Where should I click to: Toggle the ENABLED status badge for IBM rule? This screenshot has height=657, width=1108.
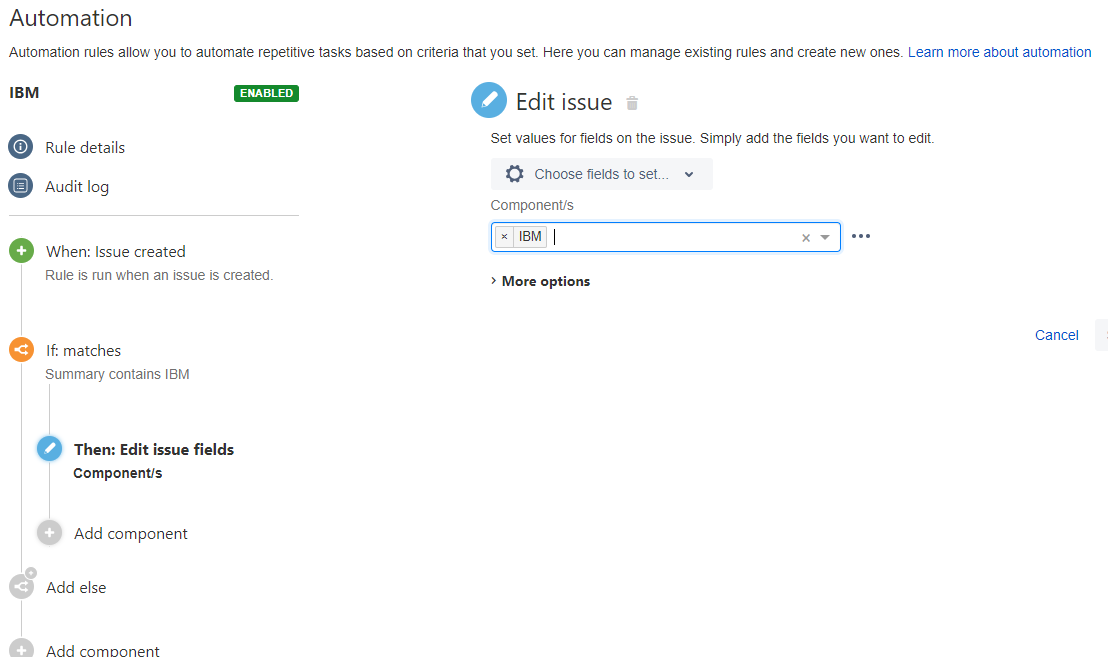pos(266,92)
